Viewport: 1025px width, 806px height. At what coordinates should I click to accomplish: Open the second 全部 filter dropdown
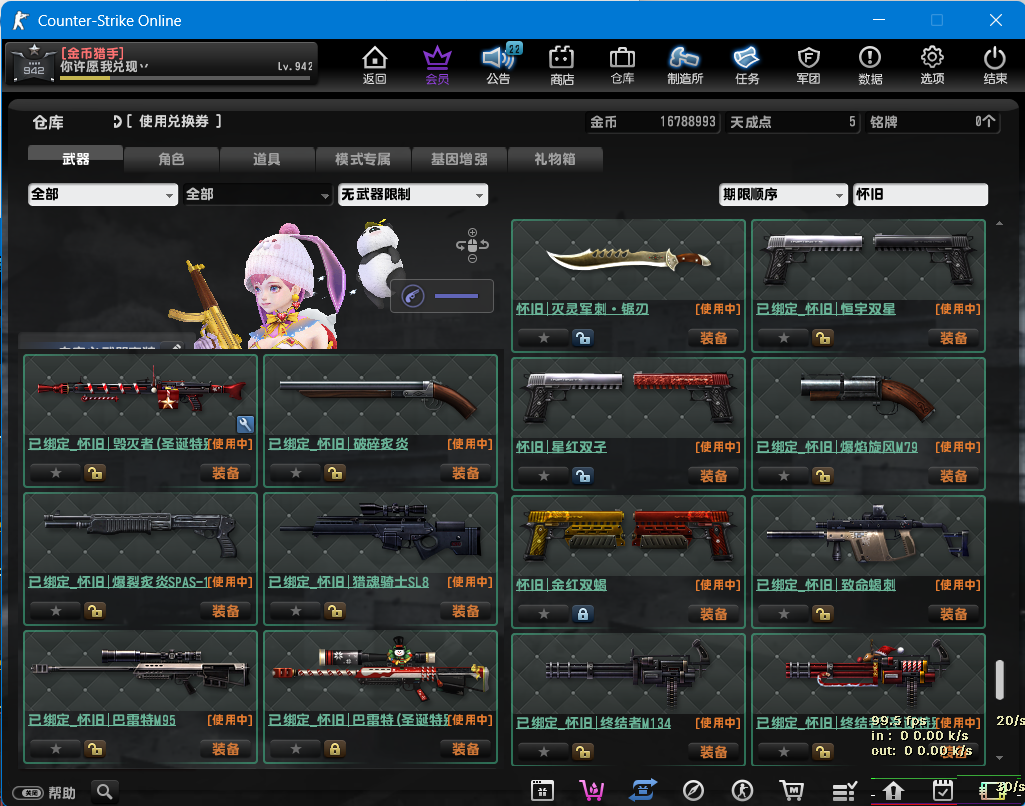[258, 194]
